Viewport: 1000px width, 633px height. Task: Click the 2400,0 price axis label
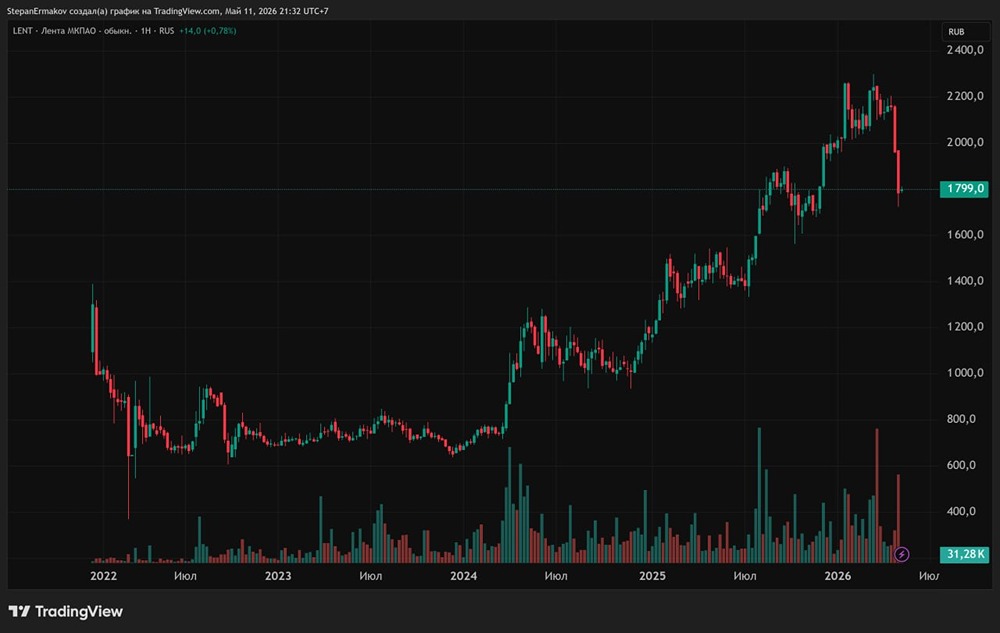tap(965, 50)
